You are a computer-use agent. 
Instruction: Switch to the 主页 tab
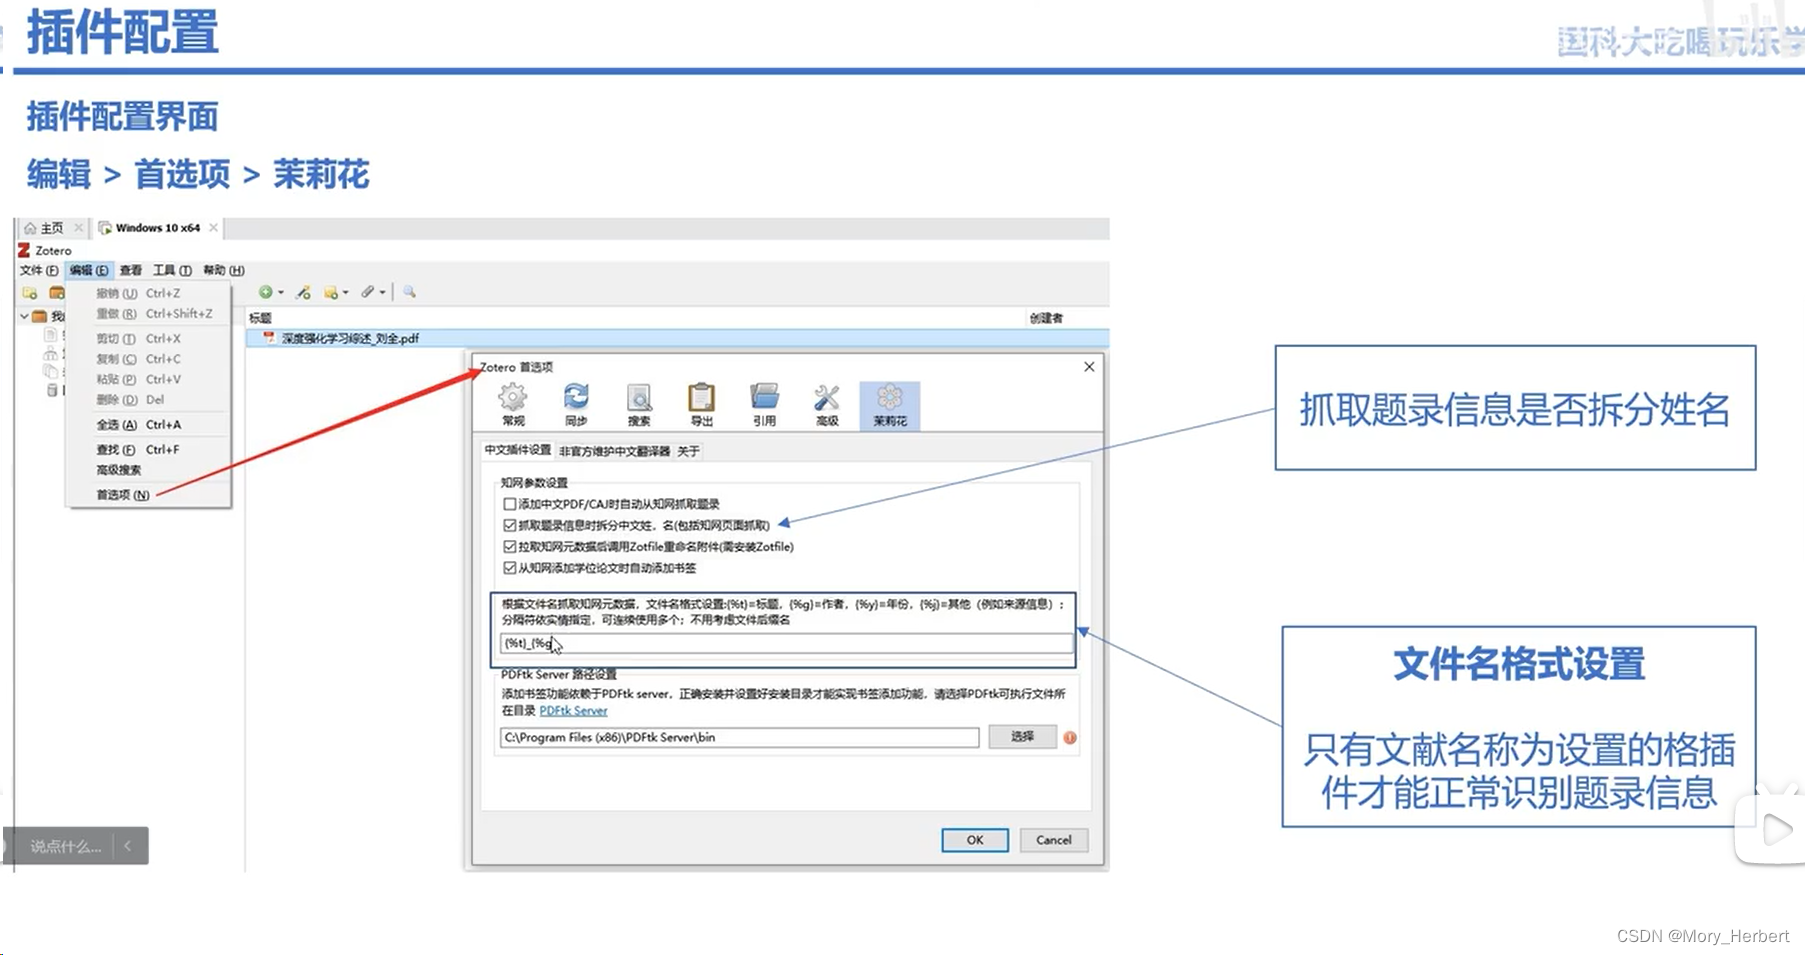(51, 228)
